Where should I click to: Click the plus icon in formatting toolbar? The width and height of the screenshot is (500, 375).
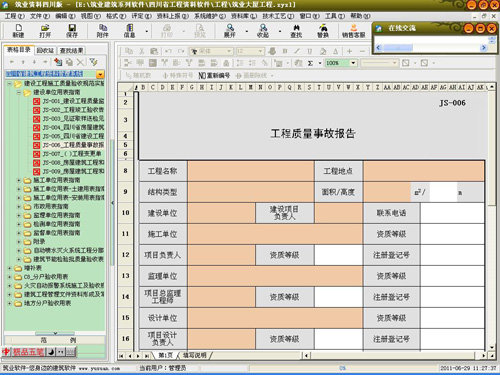click(x=349, y=51)
